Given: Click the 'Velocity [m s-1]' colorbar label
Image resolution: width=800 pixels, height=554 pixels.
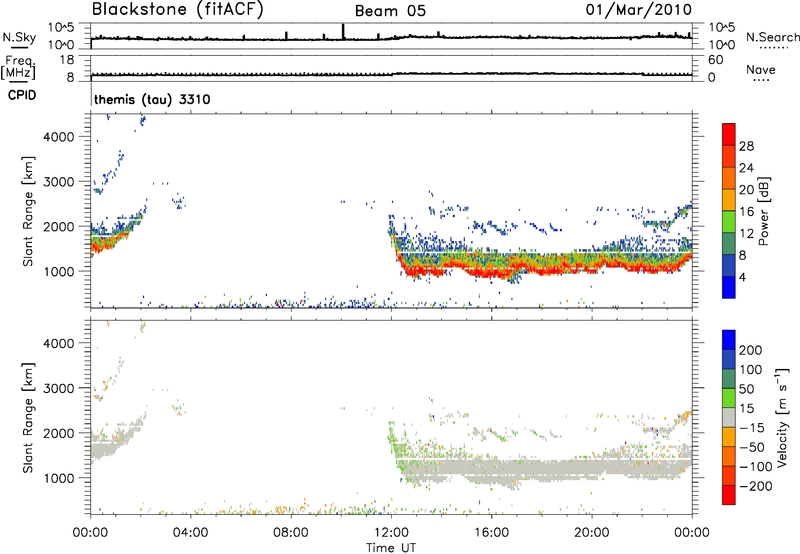Looking at the screenshot, I should 781,417.
